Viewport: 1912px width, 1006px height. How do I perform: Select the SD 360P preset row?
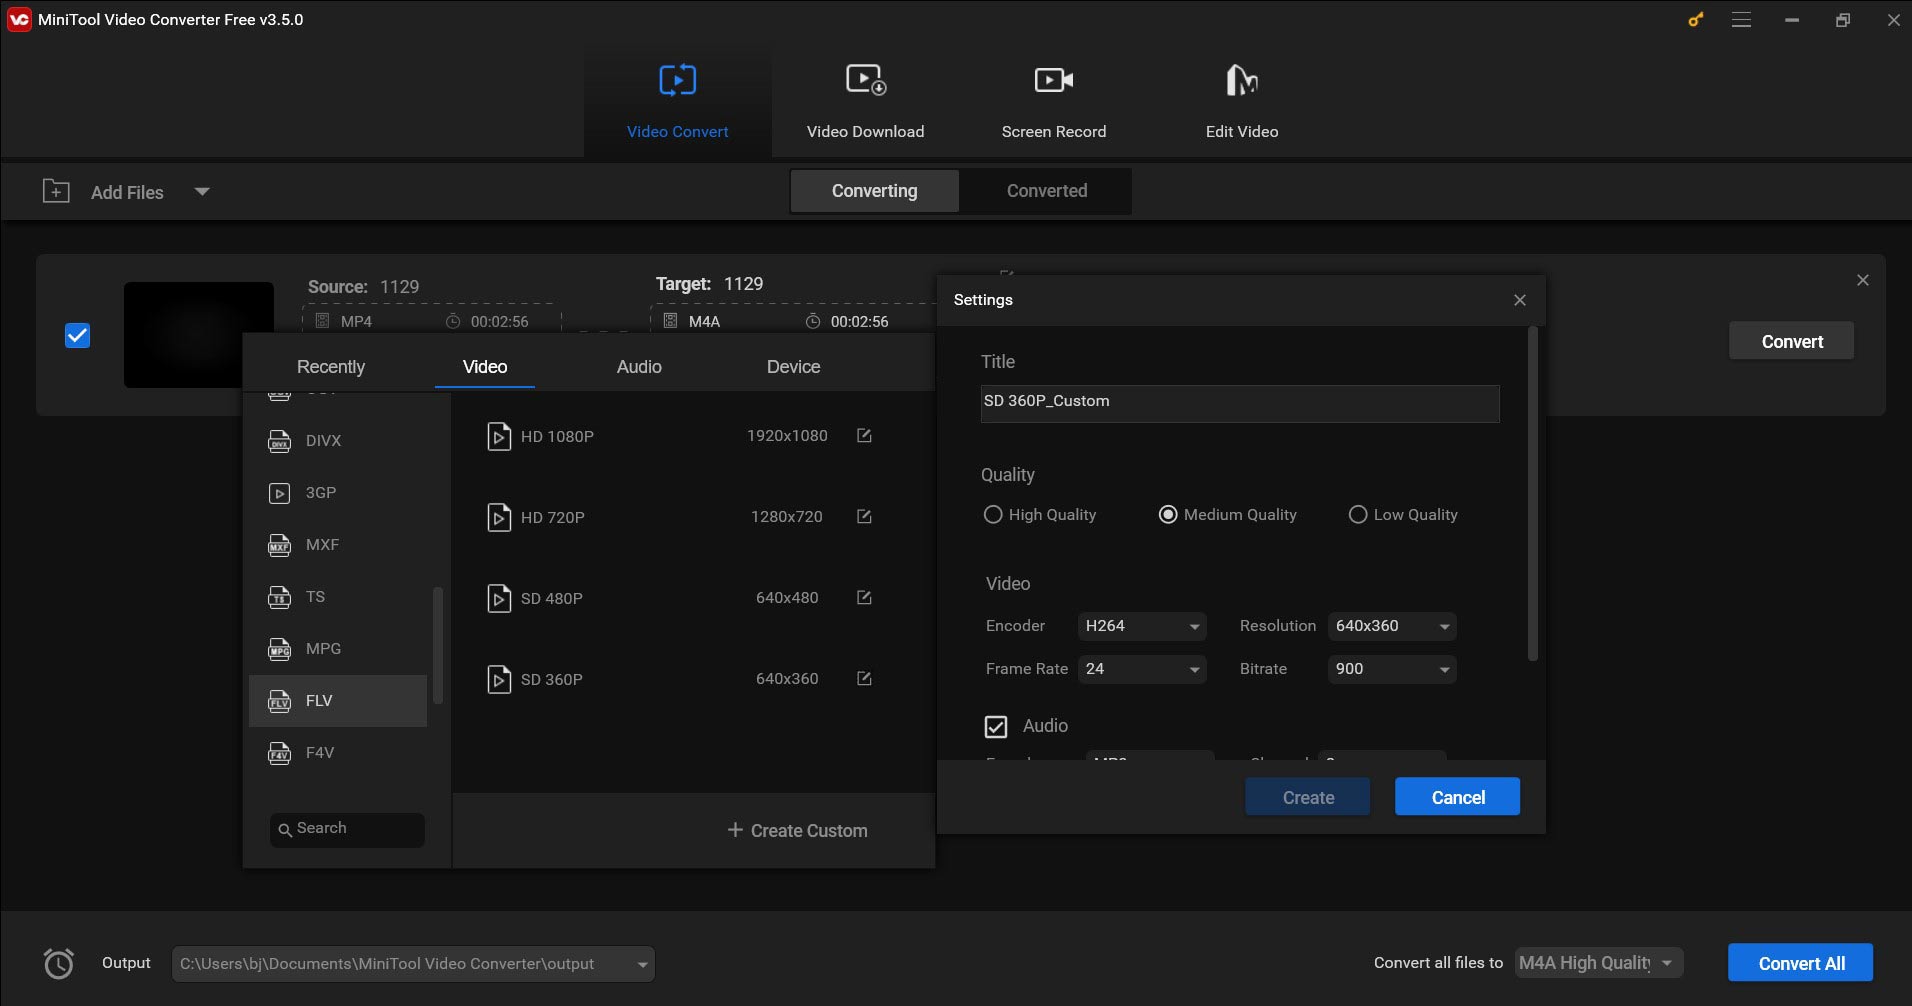pyautogui.click(x=693, y=679)
